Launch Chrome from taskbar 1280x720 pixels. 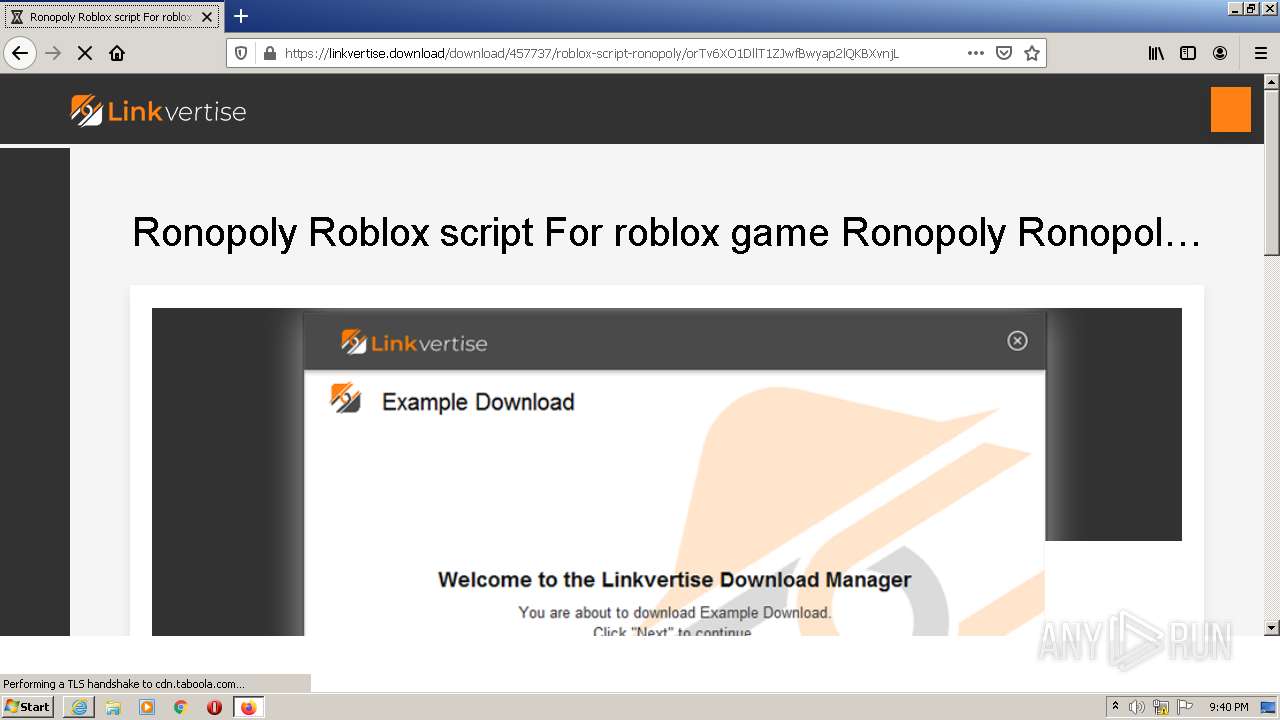point(181,707)
